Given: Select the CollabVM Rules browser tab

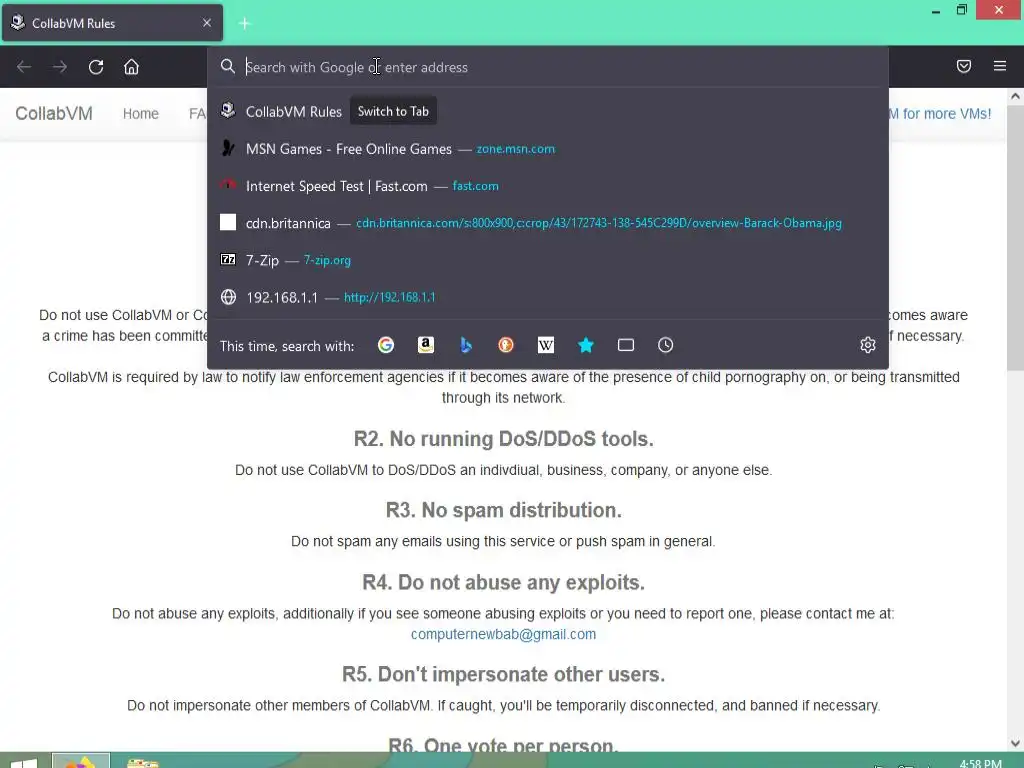Looking at the screenshot, I should click(x=112, y=23).
